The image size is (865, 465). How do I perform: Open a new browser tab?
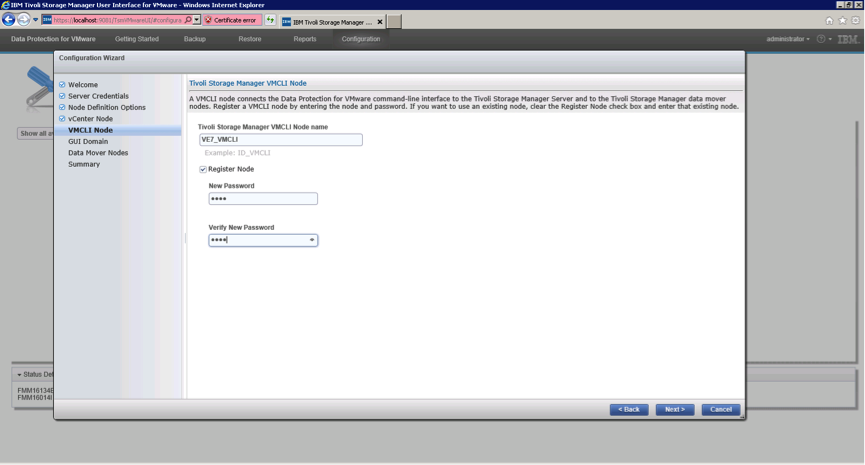point(394,22)
